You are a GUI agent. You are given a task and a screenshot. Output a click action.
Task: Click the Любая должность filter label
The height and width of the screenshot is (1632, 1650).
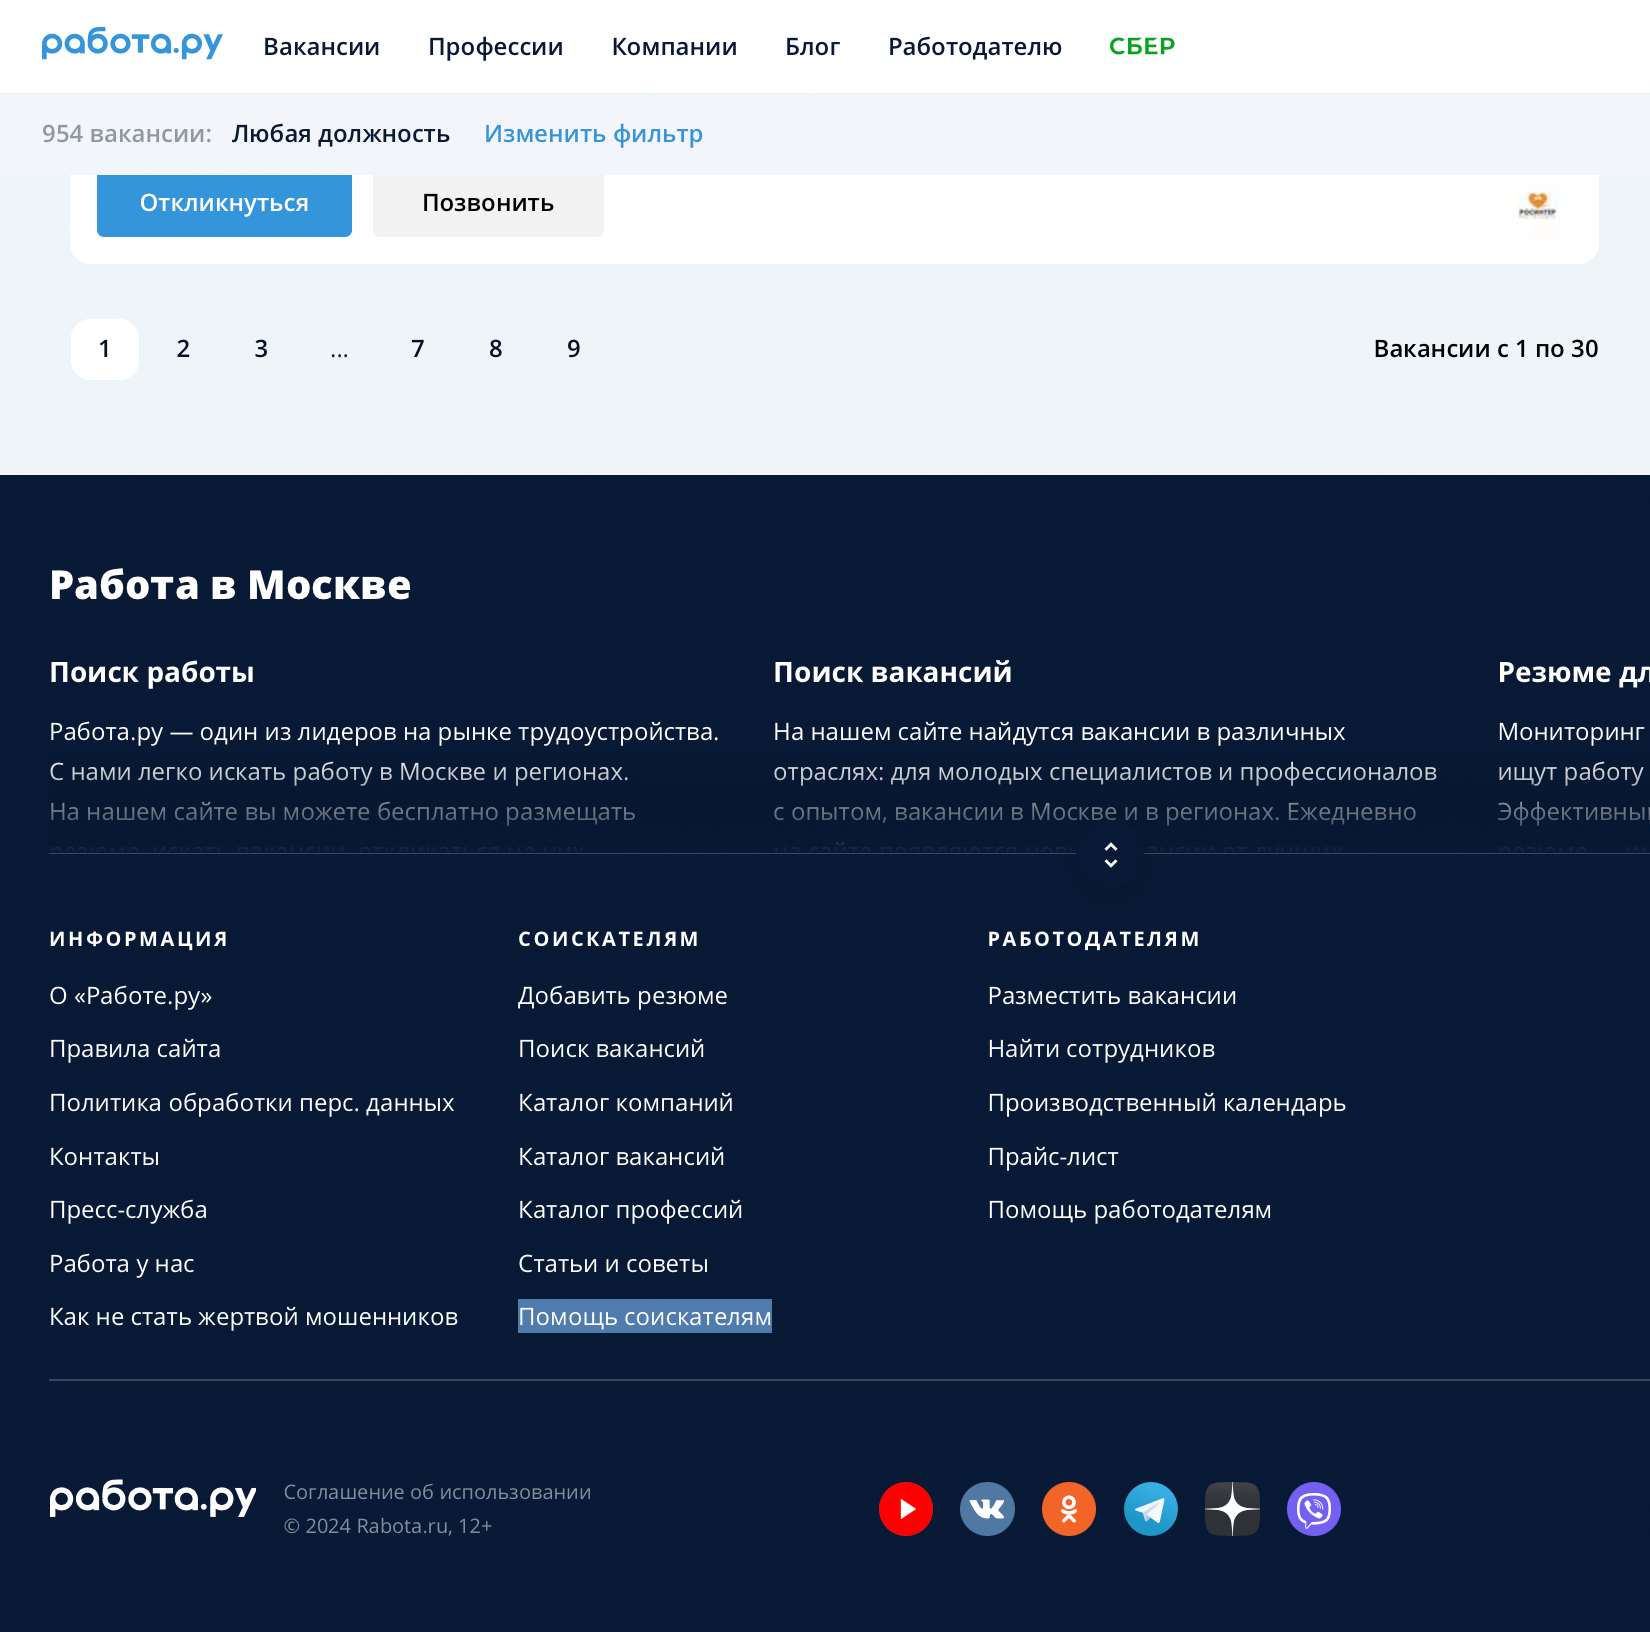click(341, 134)
